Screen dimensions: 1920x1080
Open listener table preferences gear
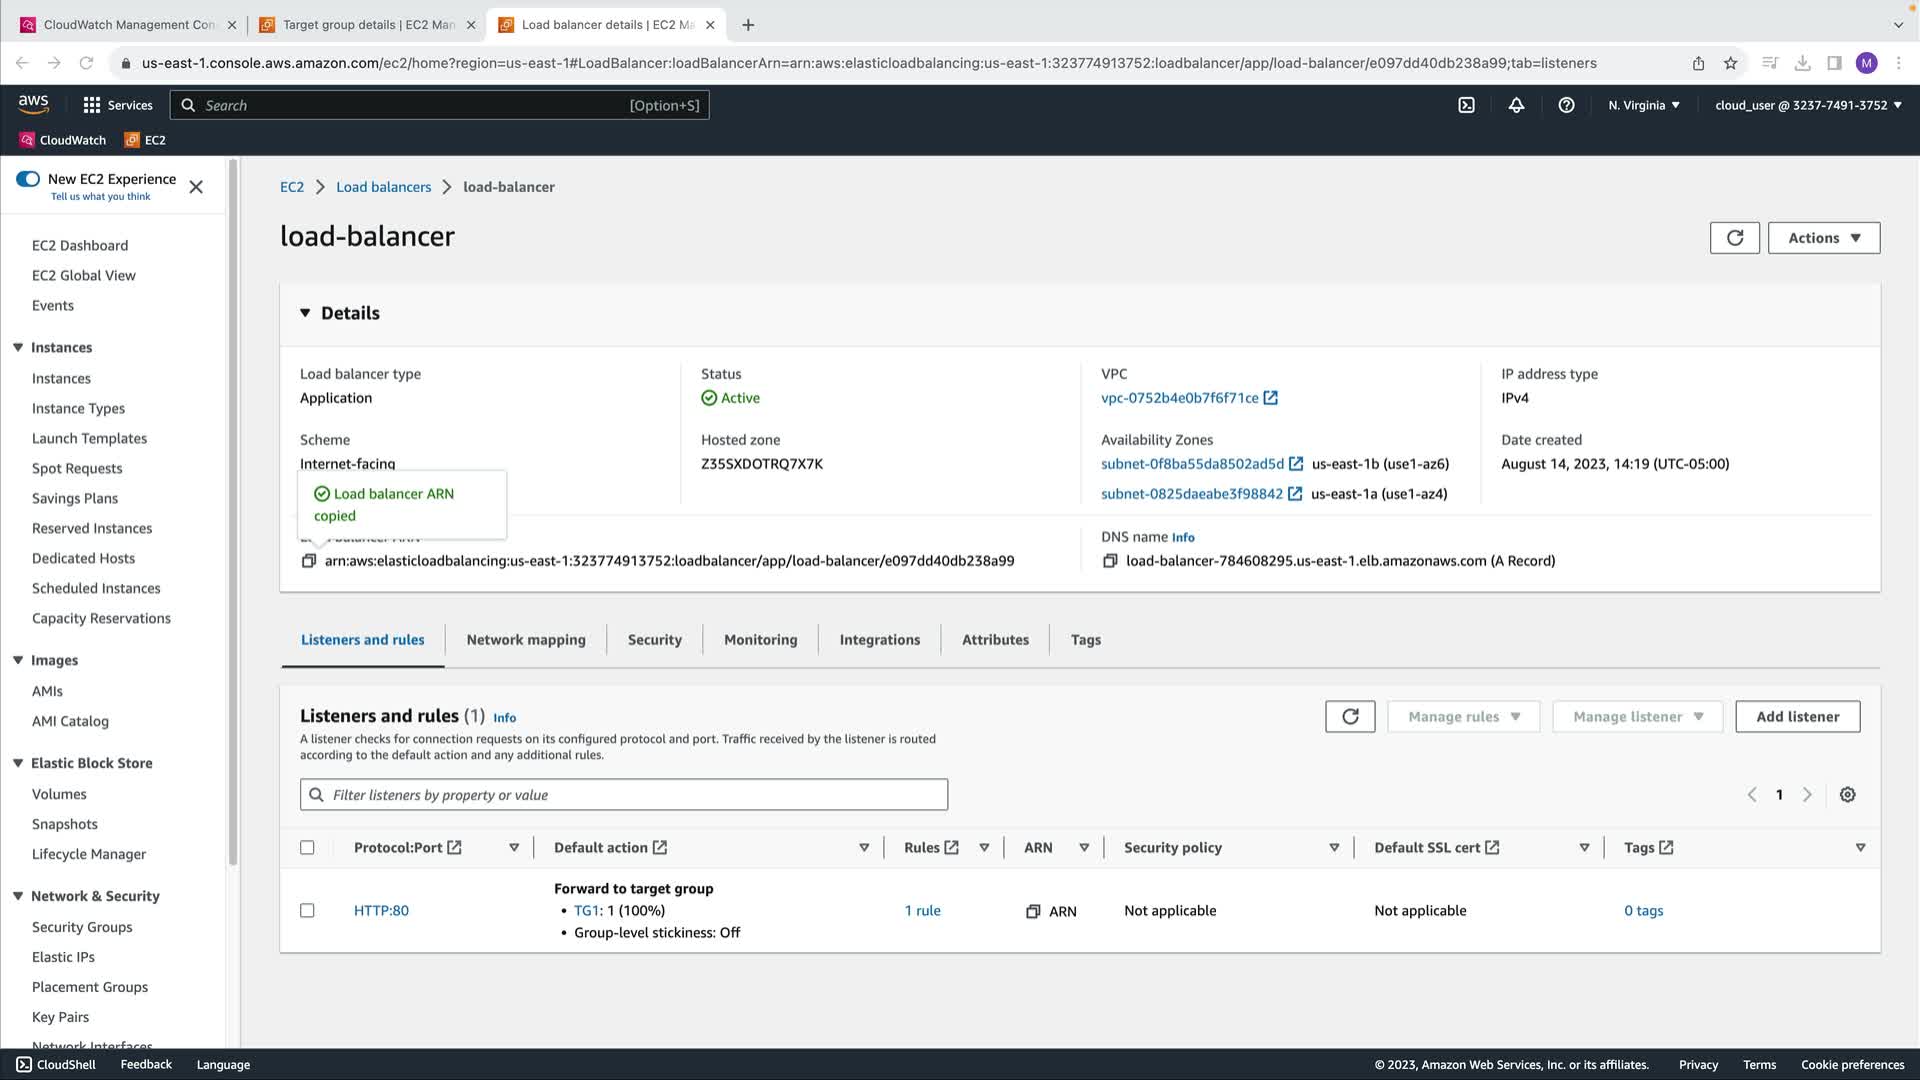point(1847,795)
